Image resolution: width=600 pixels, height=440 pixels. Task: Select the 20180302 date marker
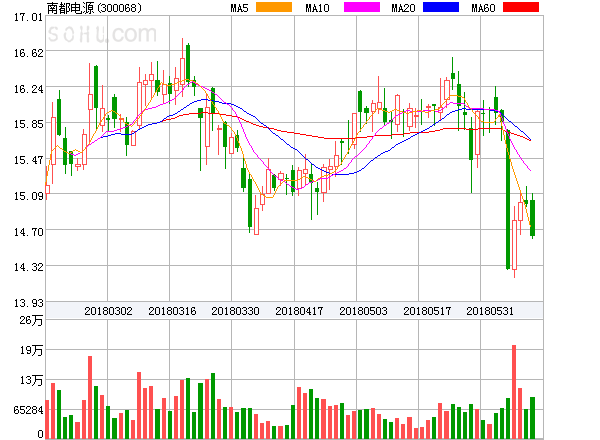108,311
